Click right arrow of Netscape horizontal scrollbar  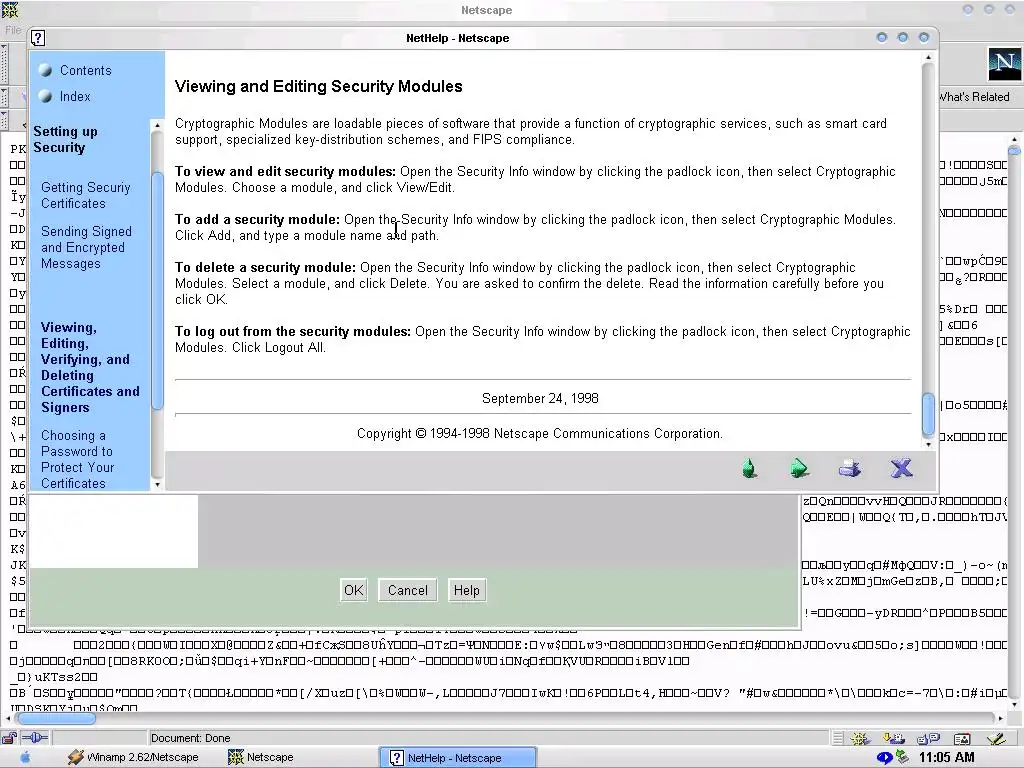pyautogui.click(x=1000, y=718)
